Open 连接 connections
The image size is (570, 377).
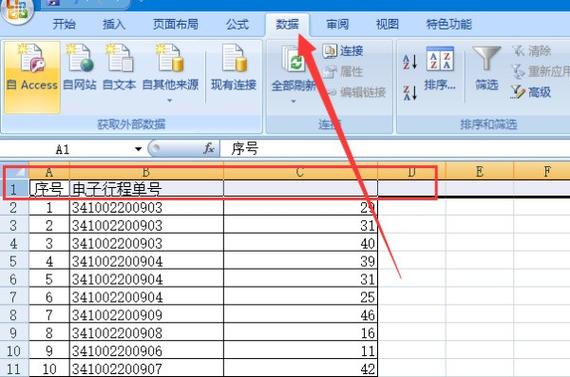343,51
